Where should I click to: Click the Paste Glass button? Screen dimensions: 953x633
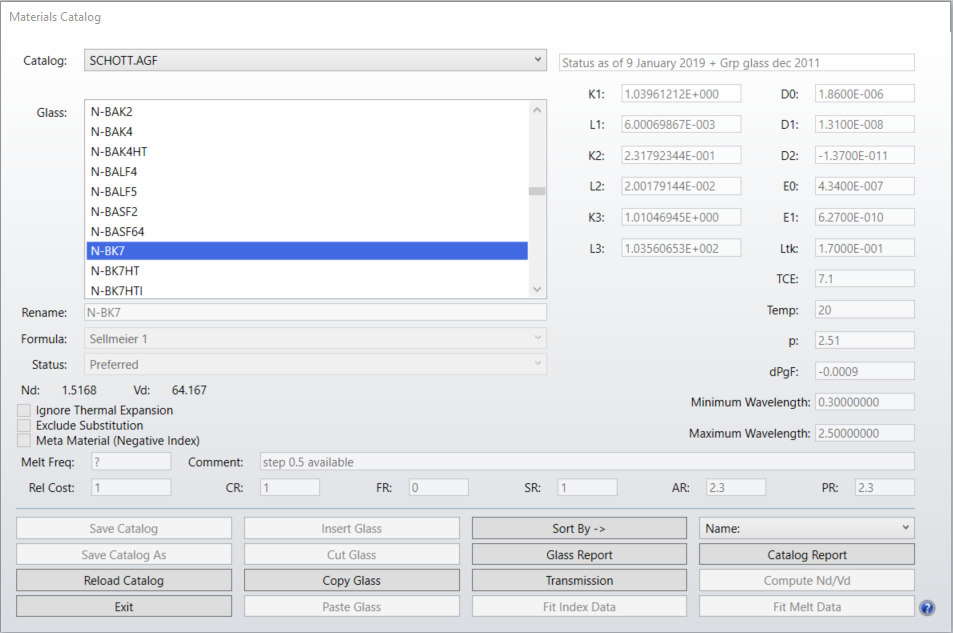[352, 607]
